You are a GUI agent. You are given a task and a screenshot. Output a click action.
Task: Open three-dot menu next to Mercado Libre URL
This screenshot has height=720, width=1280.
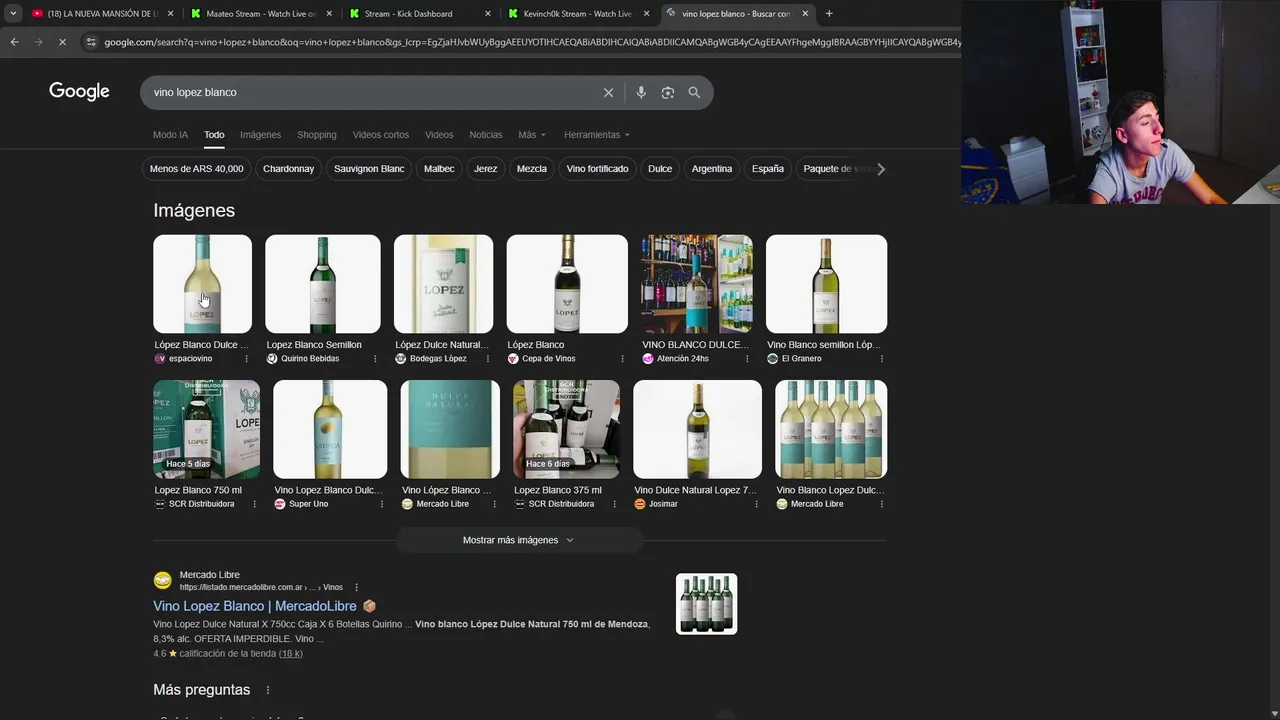pos(356,587)
